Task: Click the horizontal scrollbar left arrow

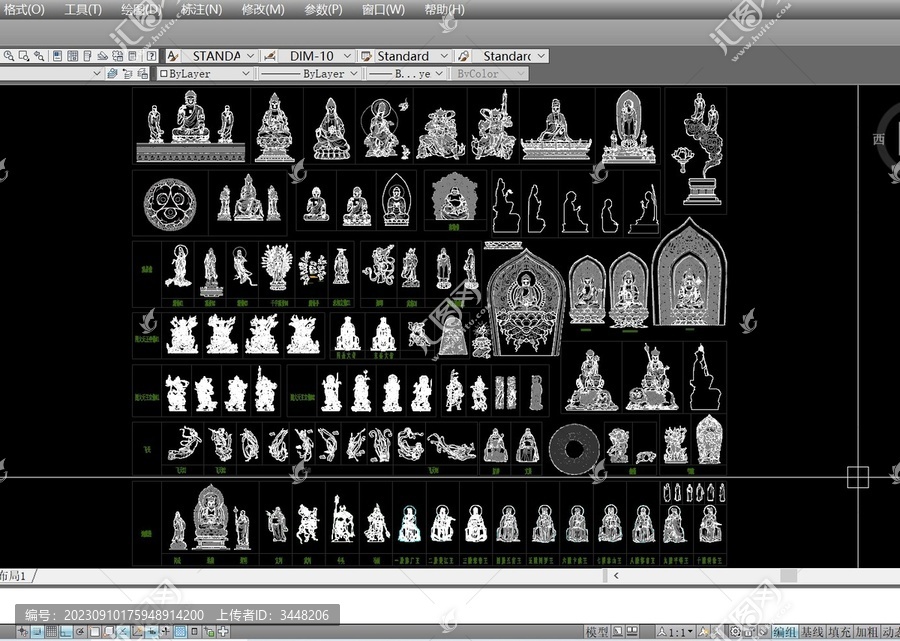Action: click(616, 576)
